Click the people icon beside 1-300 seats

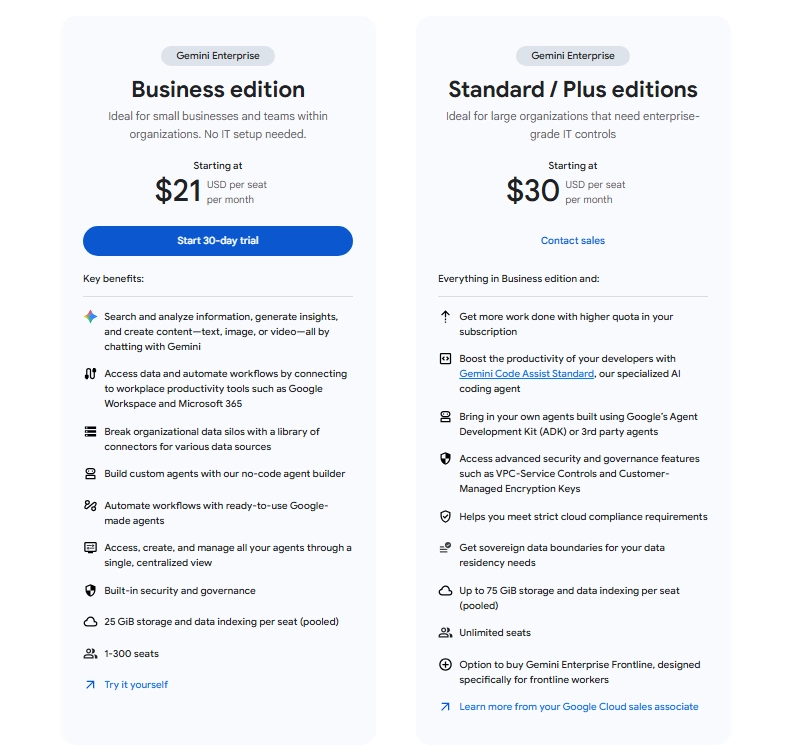click(90, 654)
